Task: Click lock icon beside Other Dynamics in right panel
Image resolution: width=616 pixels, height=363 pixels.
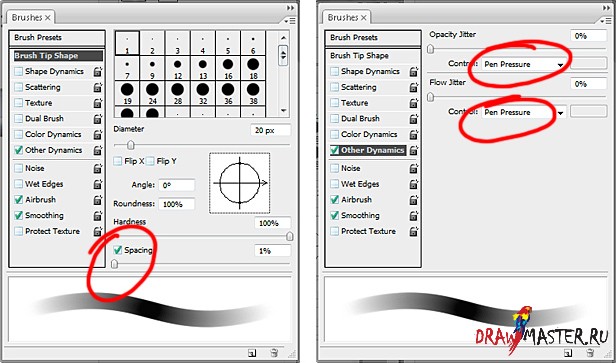Action: (414, 150)
